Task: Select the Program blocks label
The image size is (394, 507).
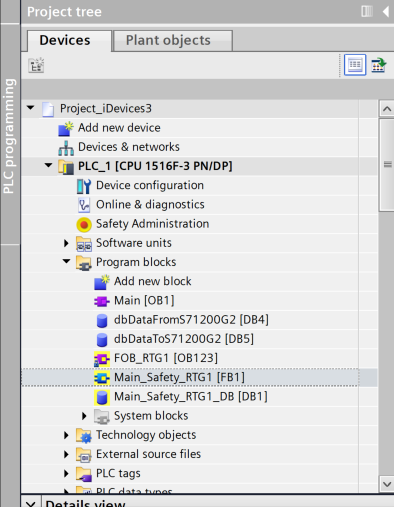Action: coord(136,262)
